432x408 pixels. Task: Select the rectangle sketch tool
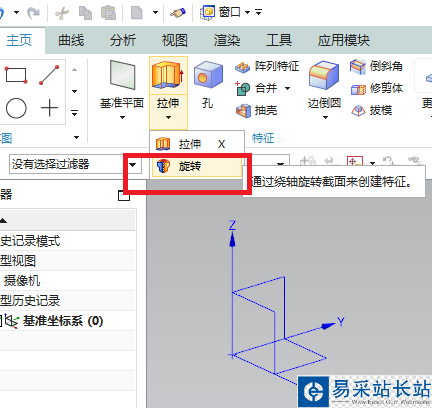[16, 75]
